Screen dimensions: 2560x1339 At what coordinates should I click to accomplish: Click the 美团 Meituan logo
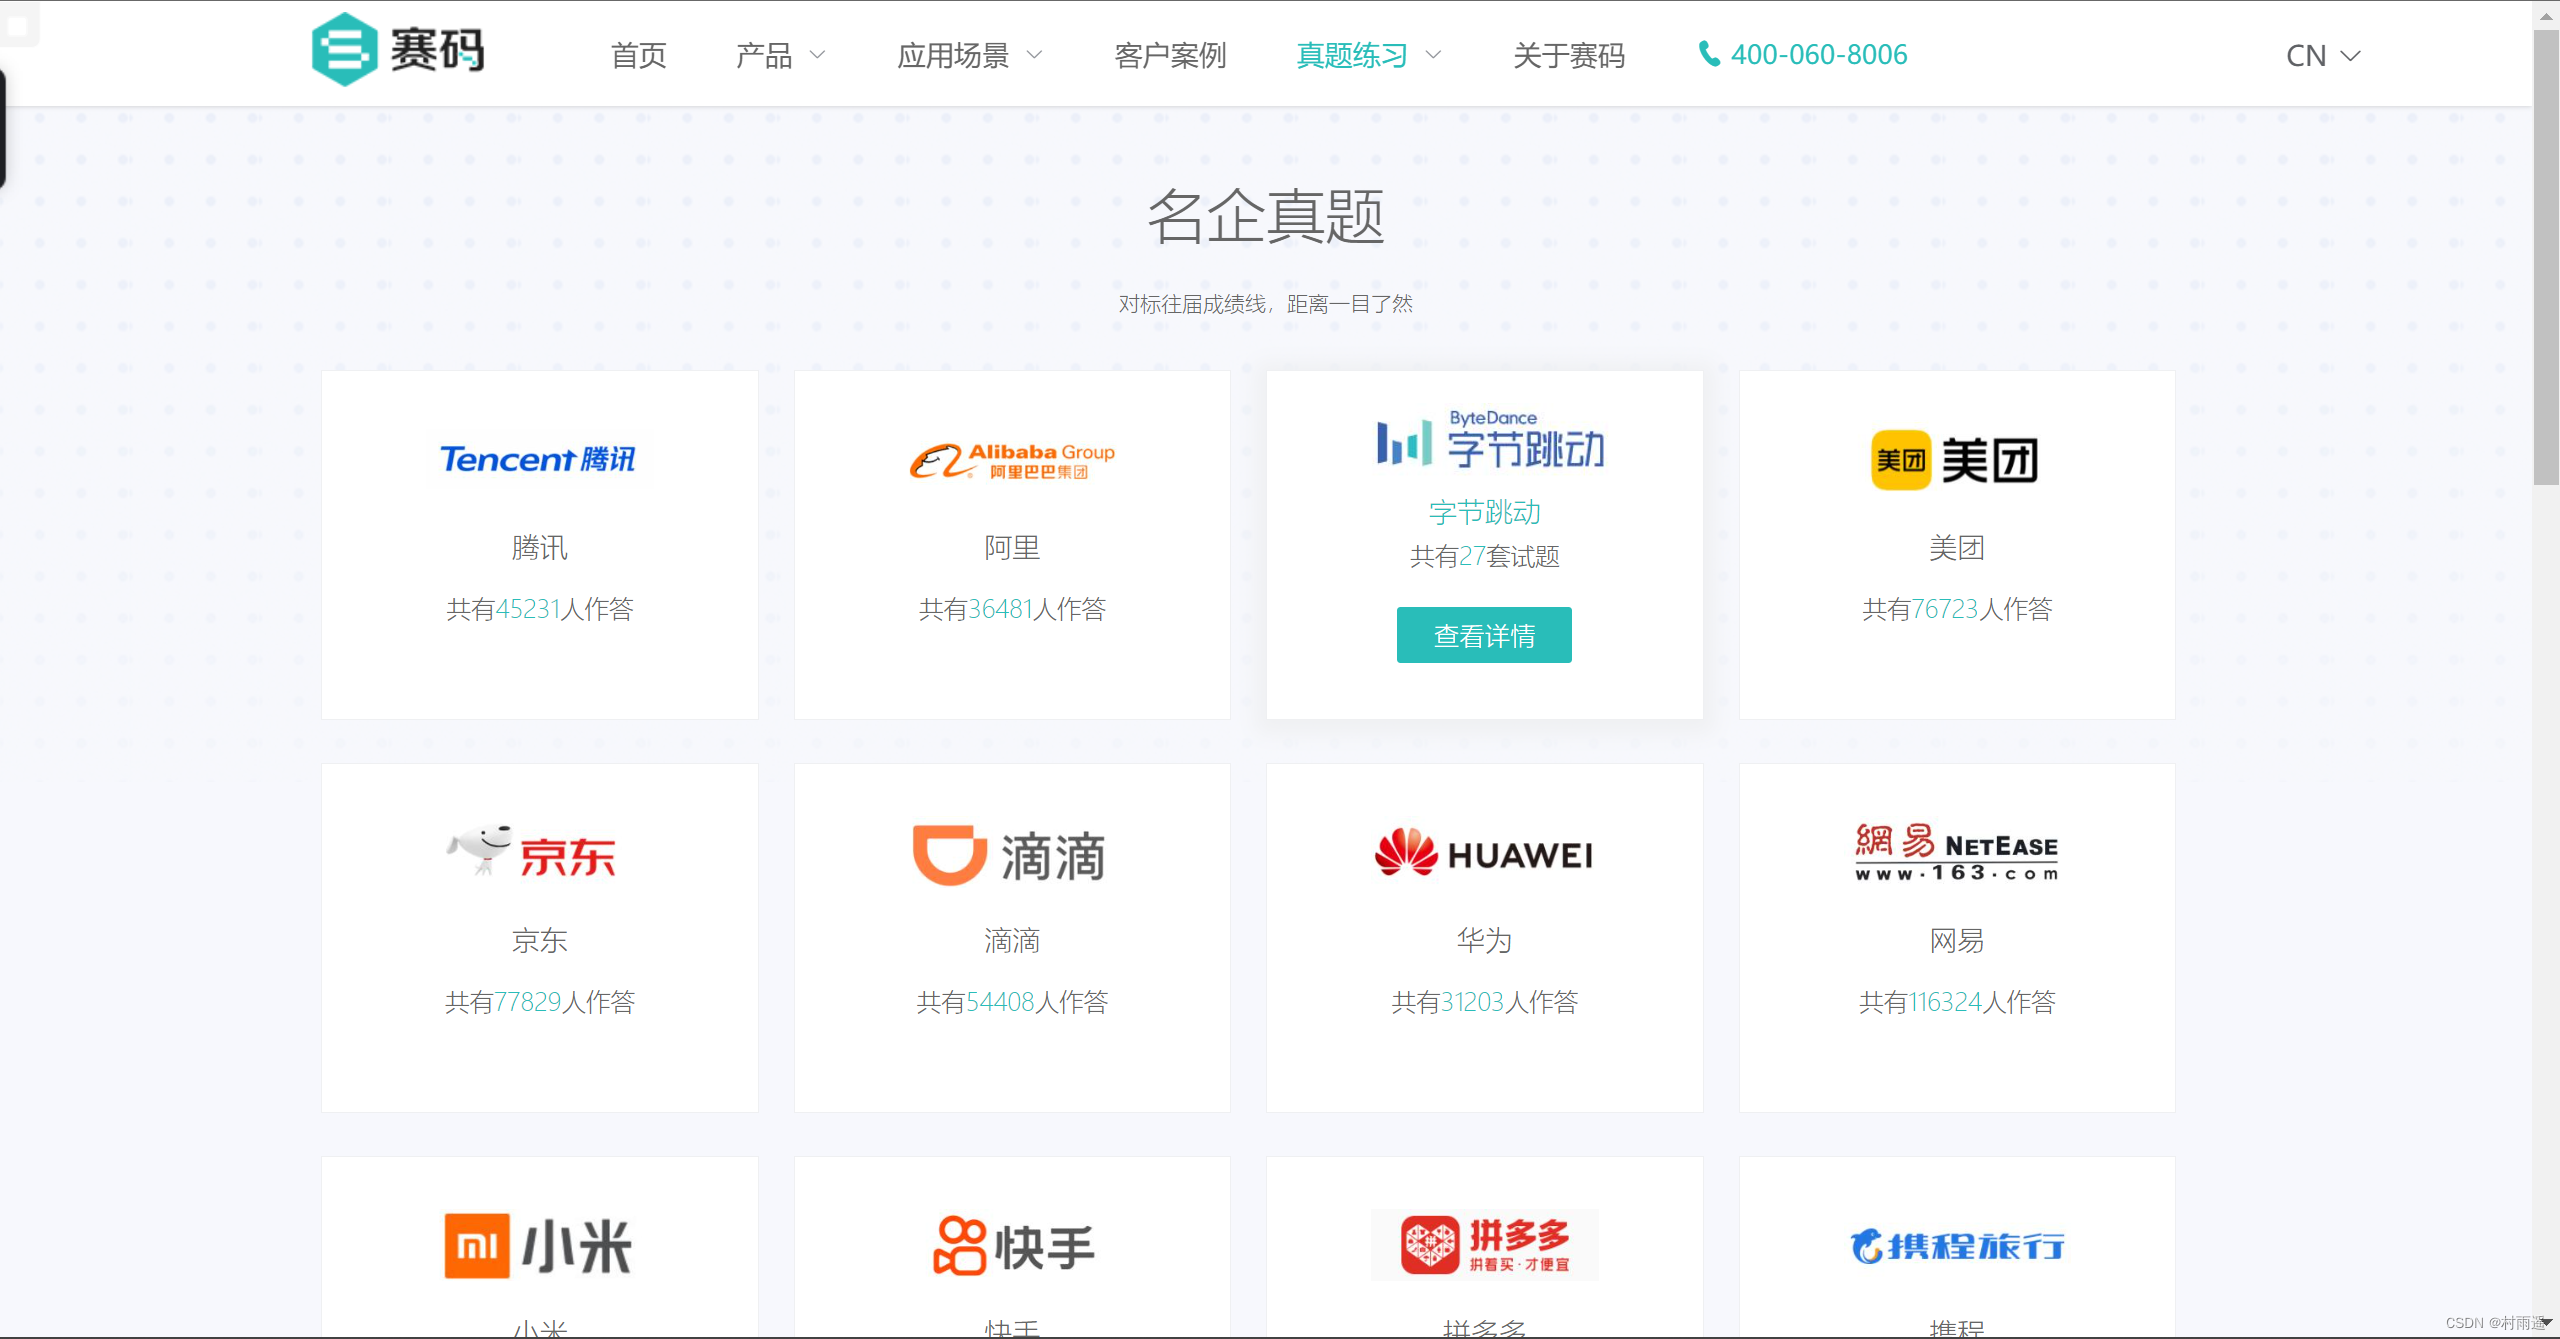1955,460
